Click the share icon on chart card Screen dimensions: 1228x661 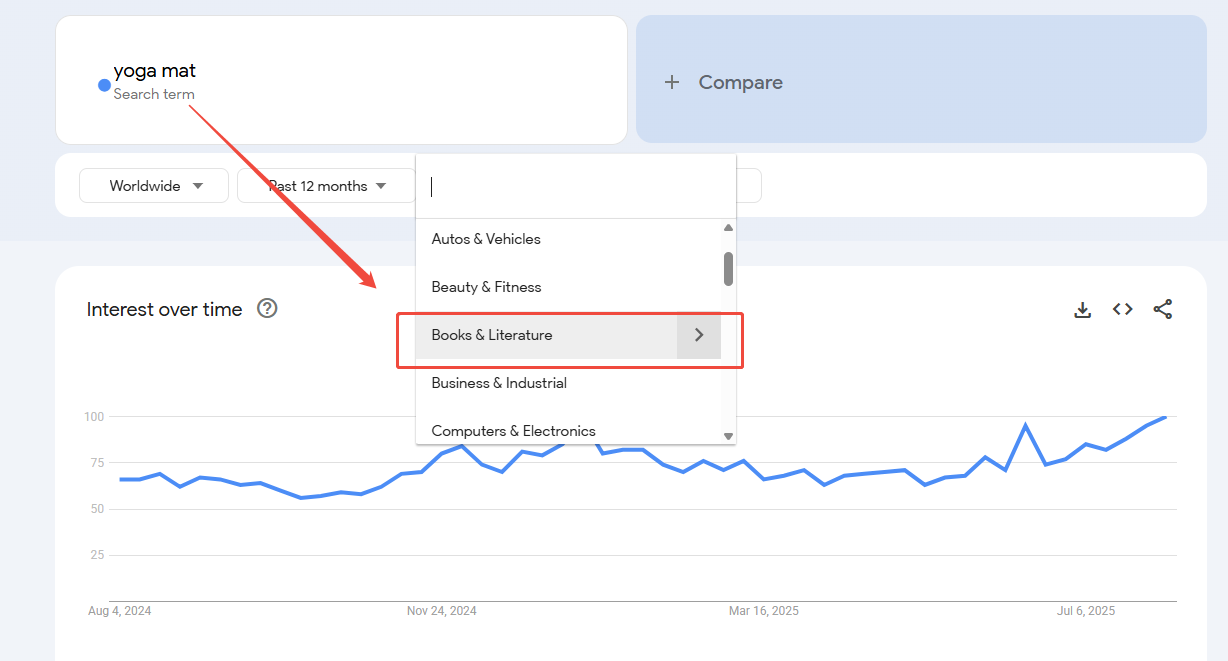tap(1162, 310)
